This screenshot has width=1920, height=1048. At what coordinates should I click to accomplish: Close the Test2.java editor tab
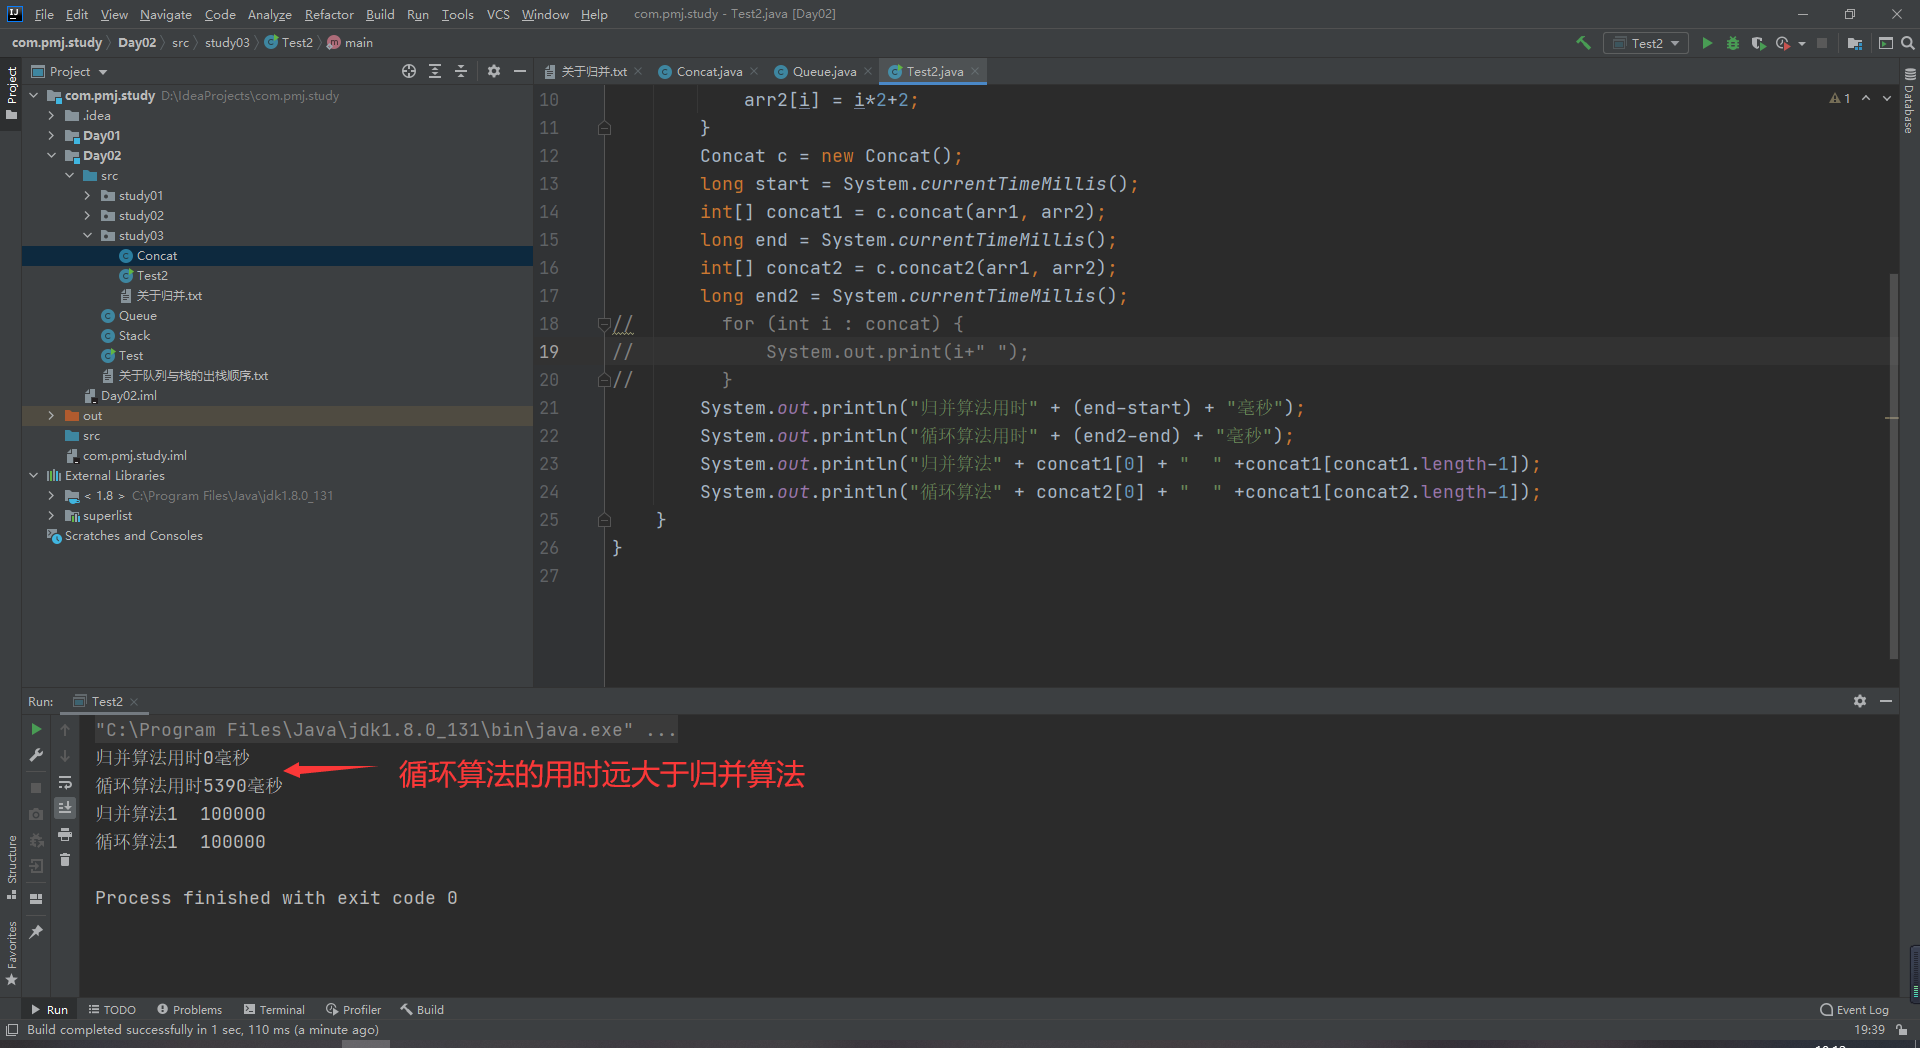click(975, 71)
